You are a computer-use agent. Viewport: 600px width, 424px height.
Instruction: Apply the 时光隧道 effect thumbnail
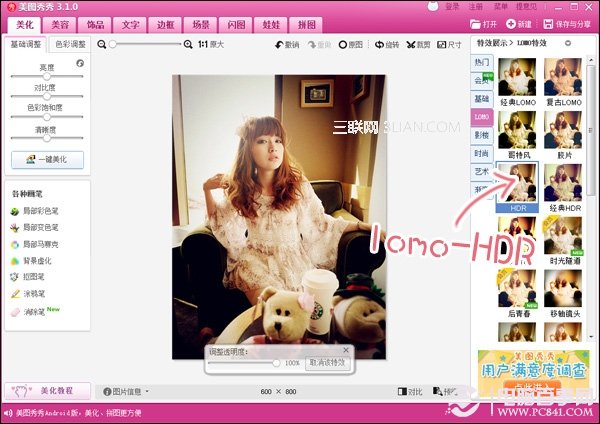click(563, 235)
